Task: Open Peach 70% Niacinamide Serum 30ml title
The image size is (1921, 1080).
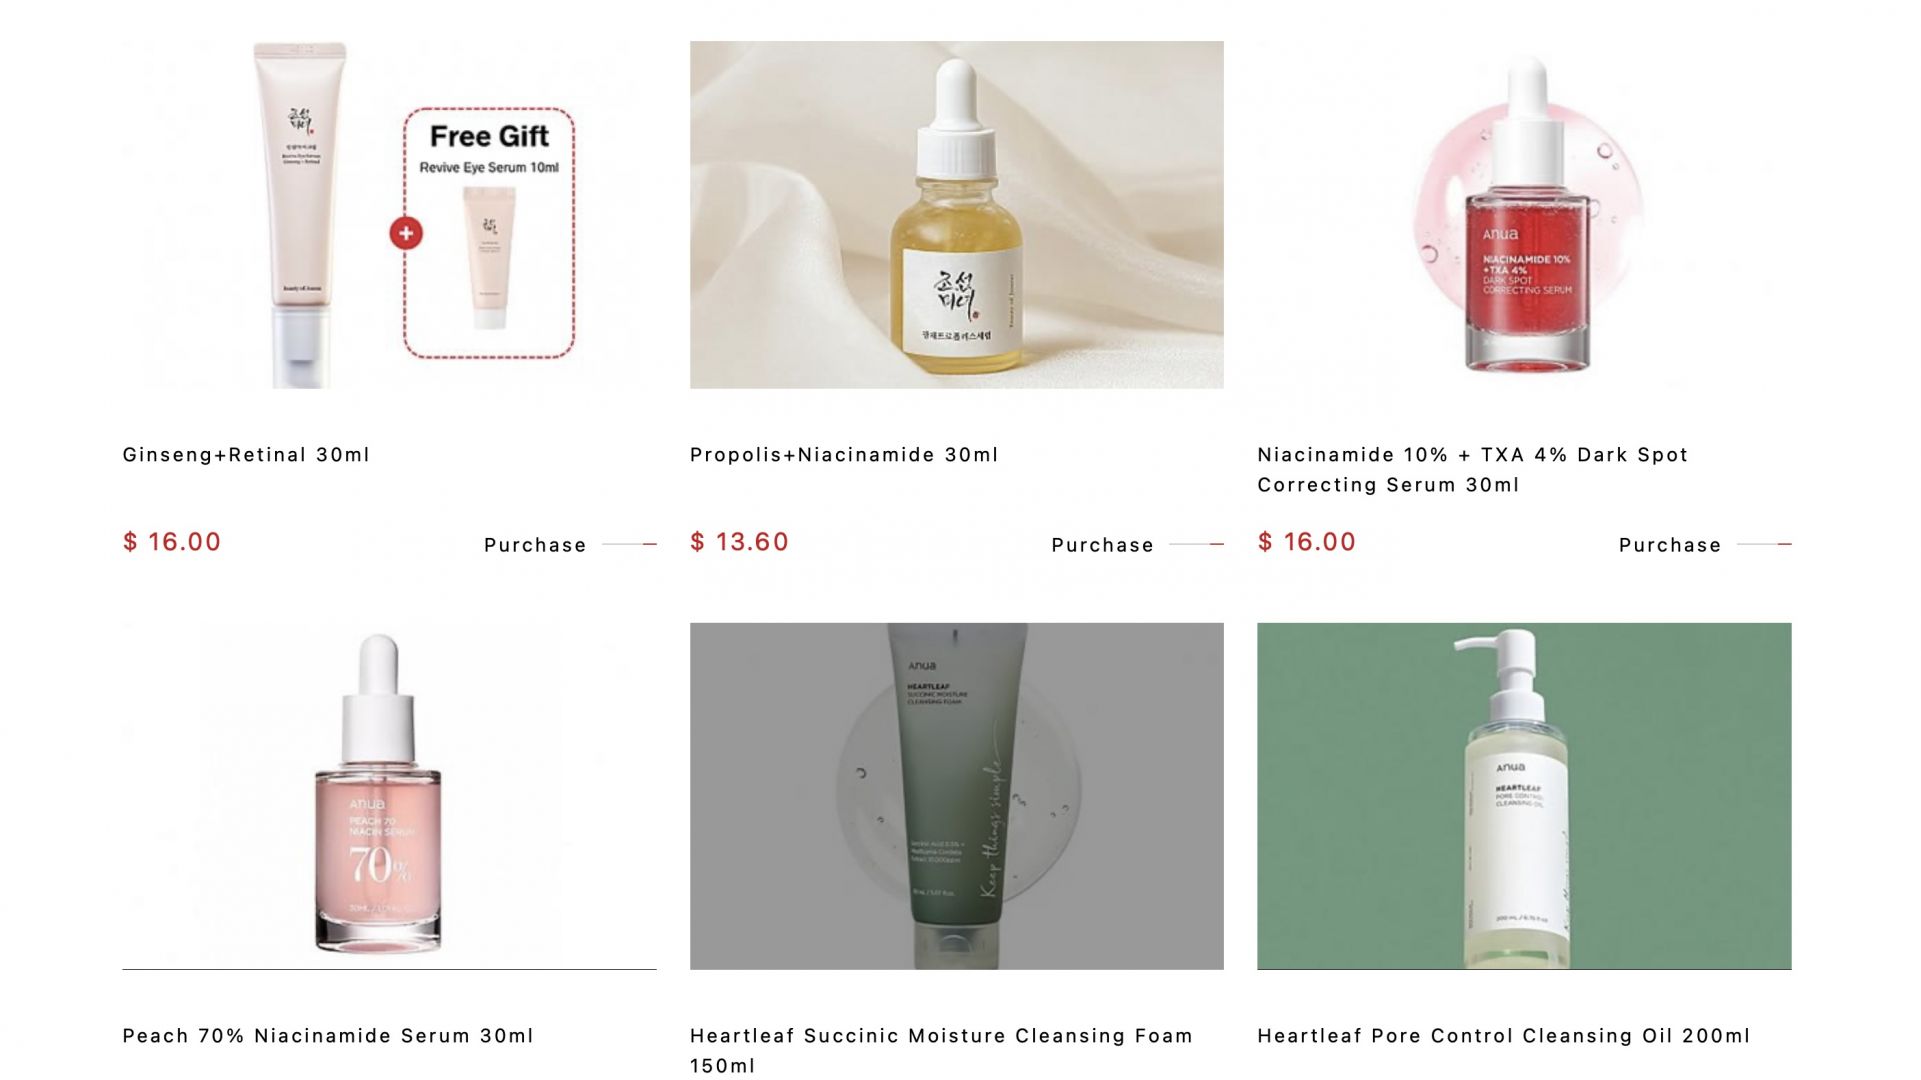Action: 328,1036
